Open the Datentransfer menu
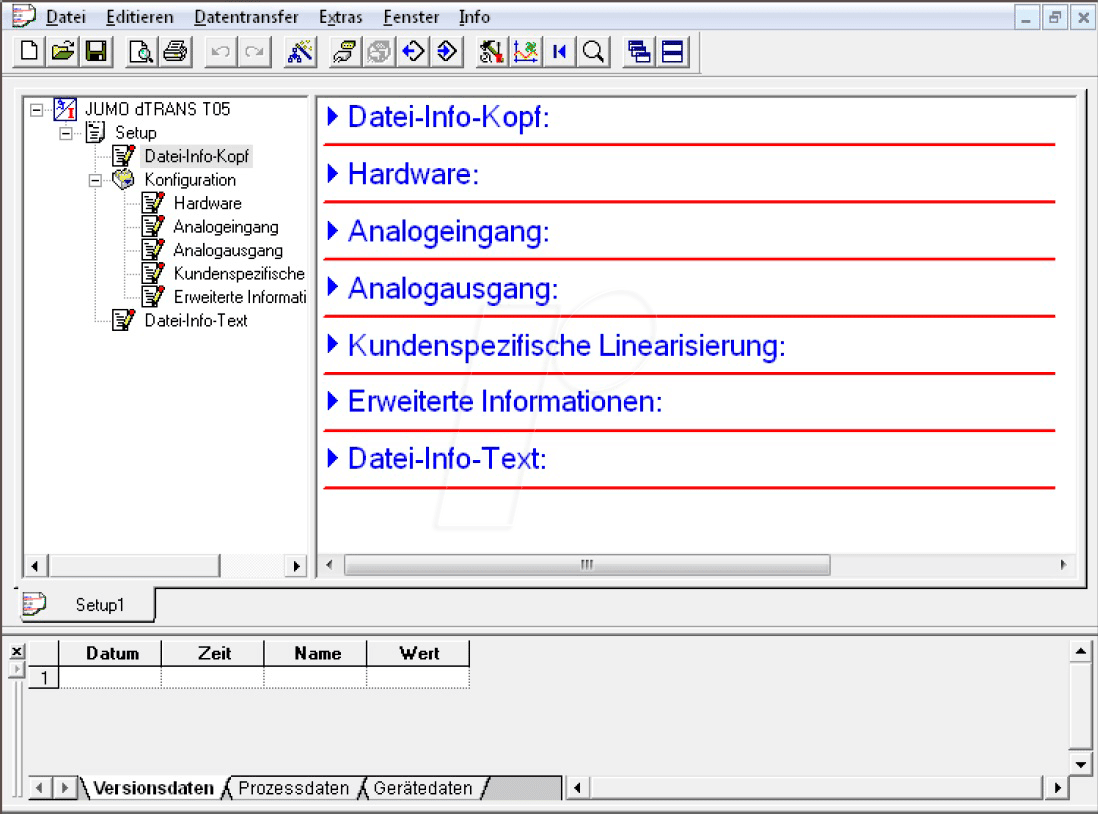The height and width of the screenshot is (814, 1098). [x=246, y=17]
